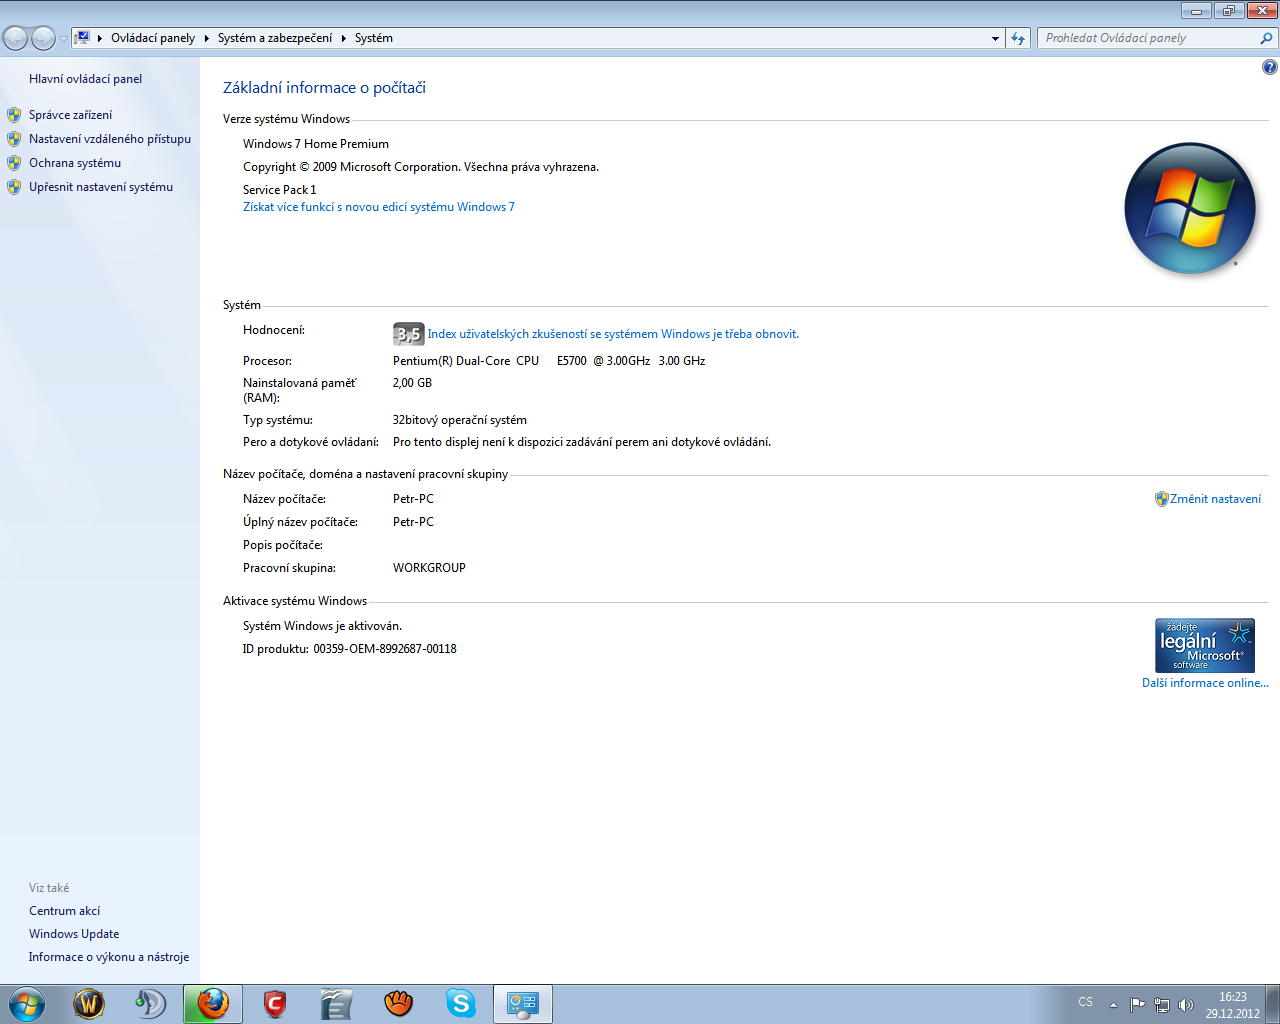Image resolution: width=1280 pixels, height=1024 pixels.
Task: Open Další informace online link
Action: click(x=1205, y=683)
